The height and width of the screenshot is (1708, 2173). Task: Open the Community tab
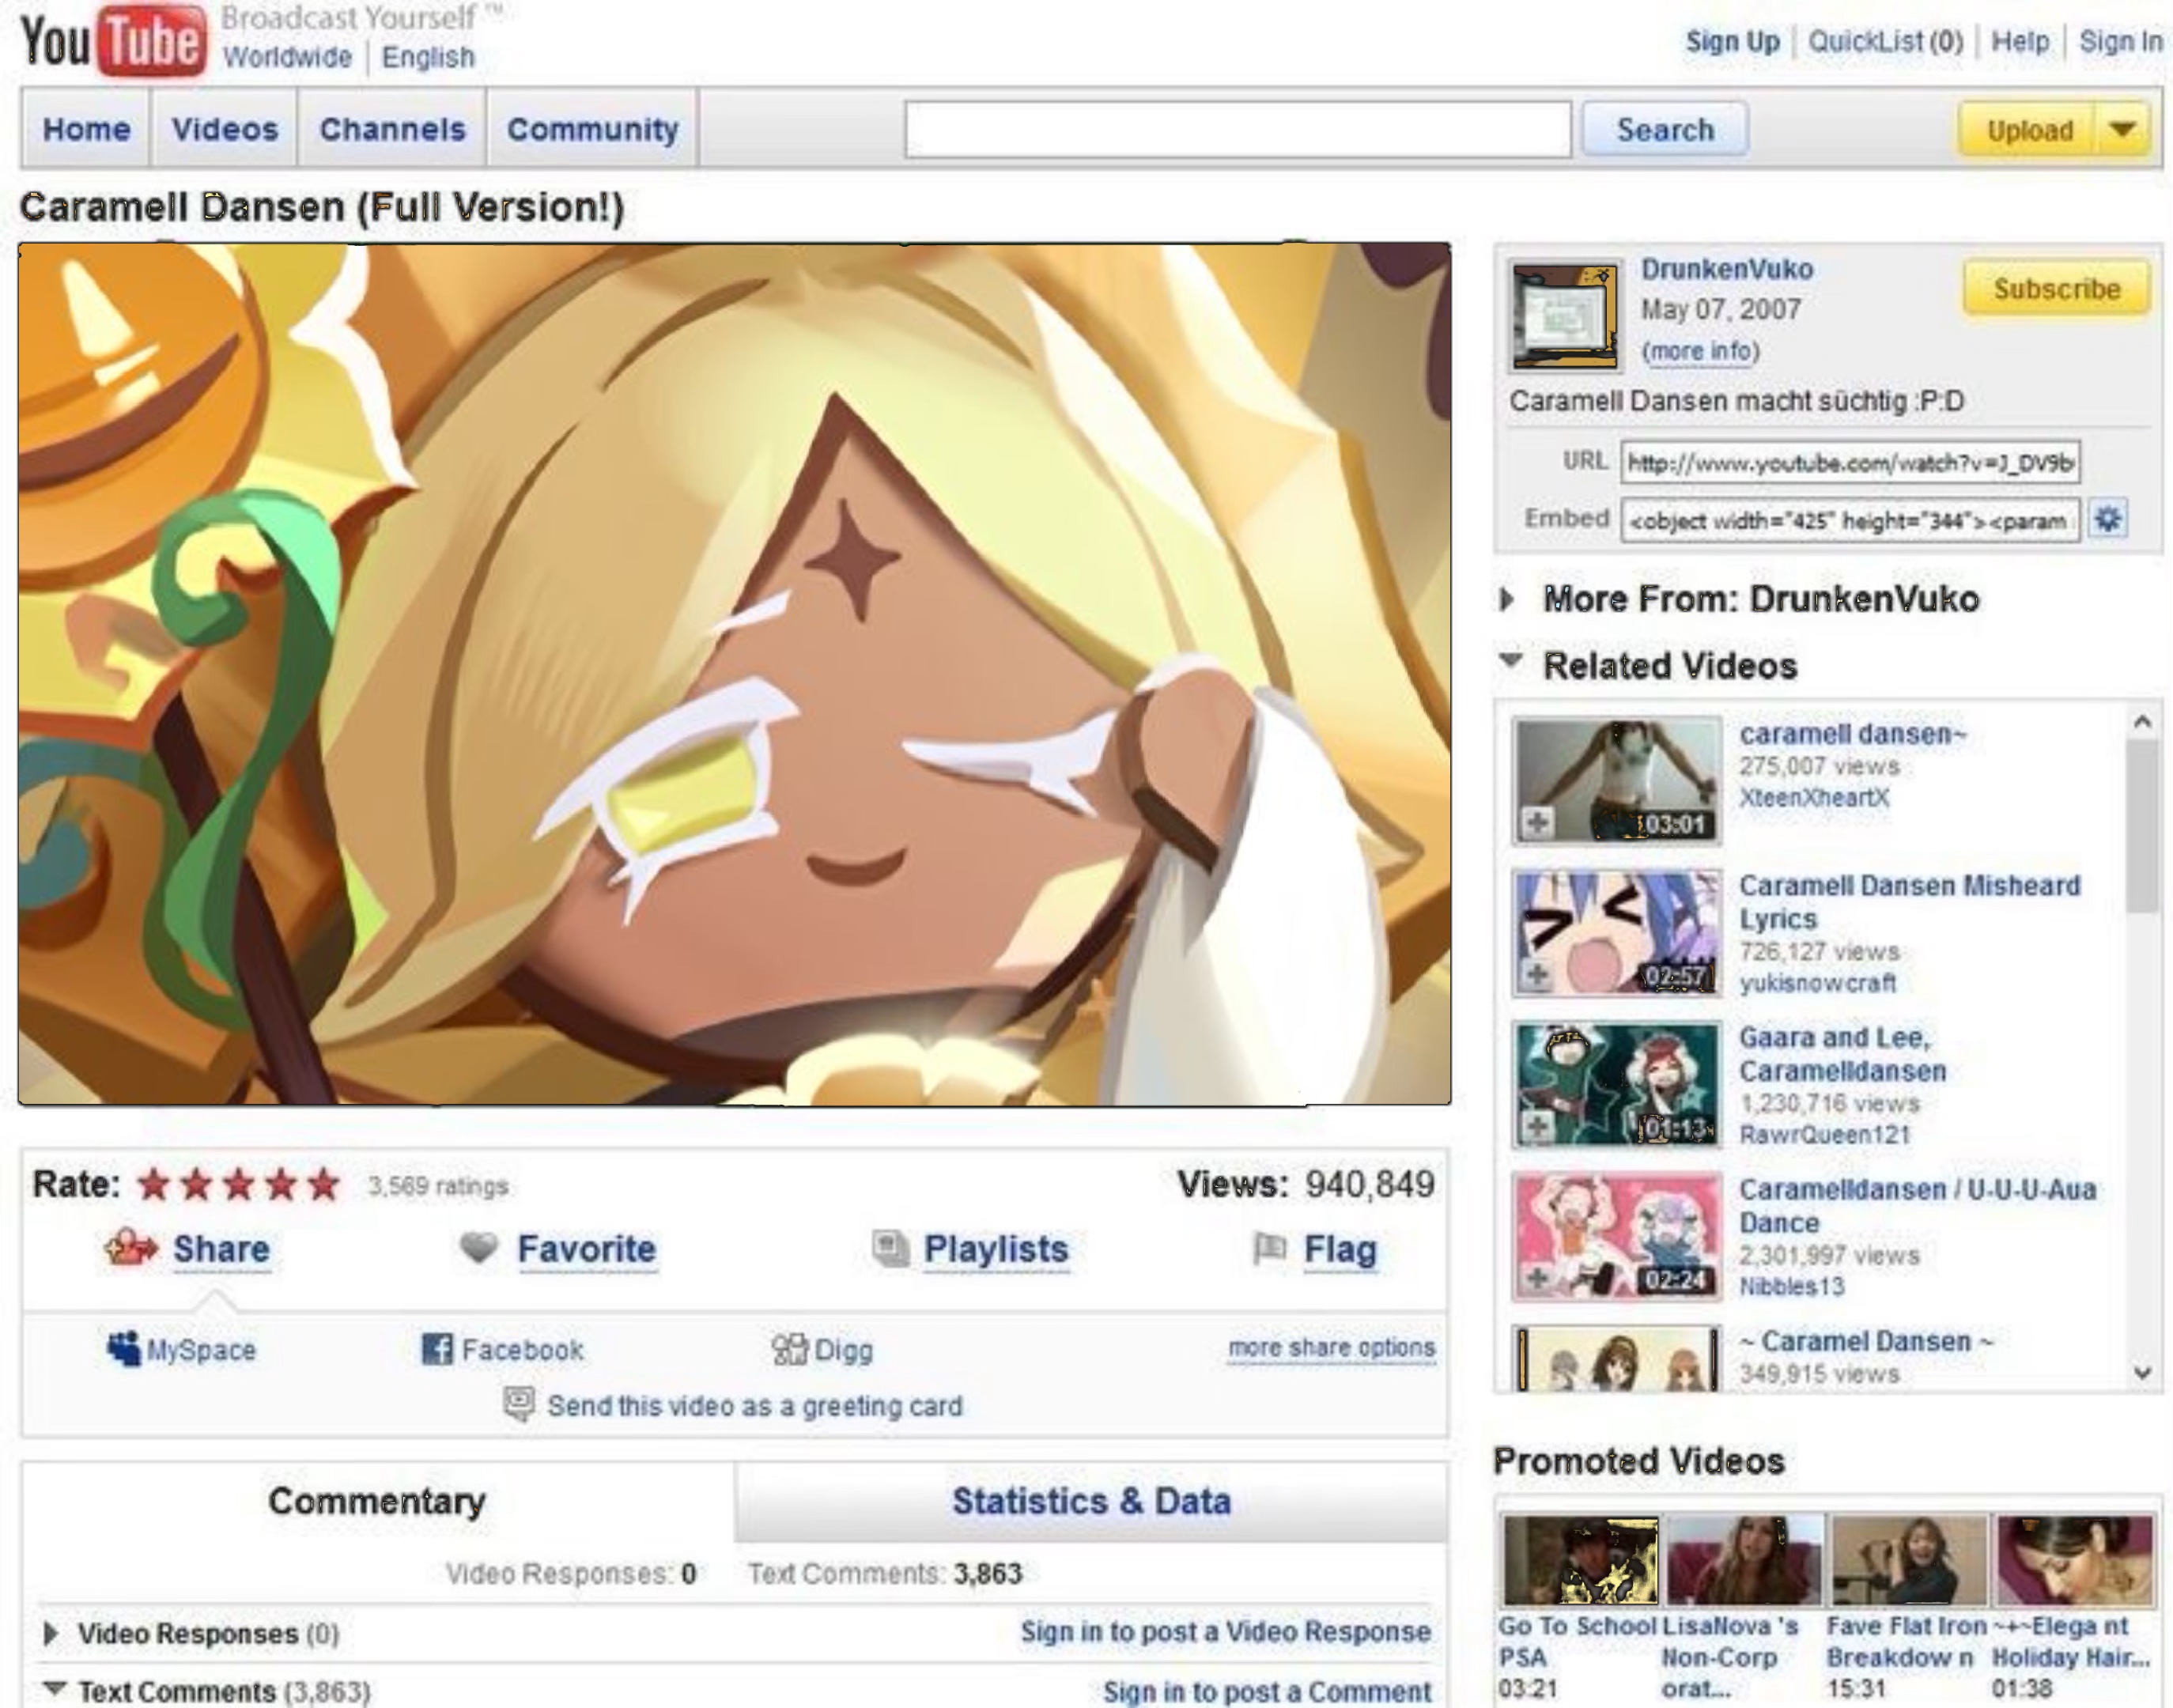click(x=593, y=129)
